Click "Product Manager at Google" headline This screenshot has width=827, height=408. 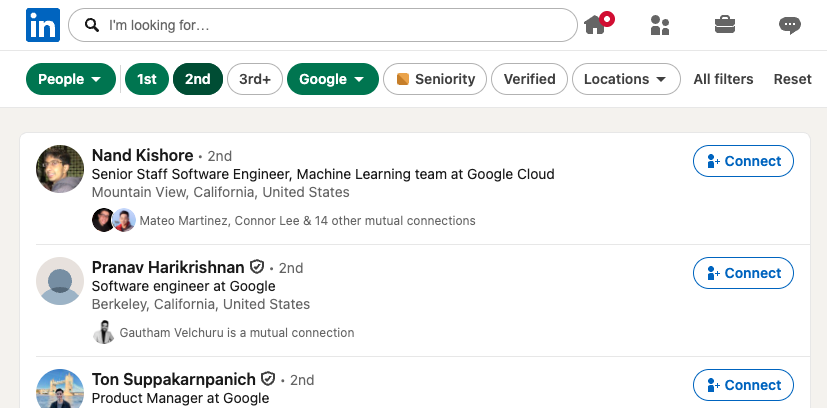coord(180,398)
